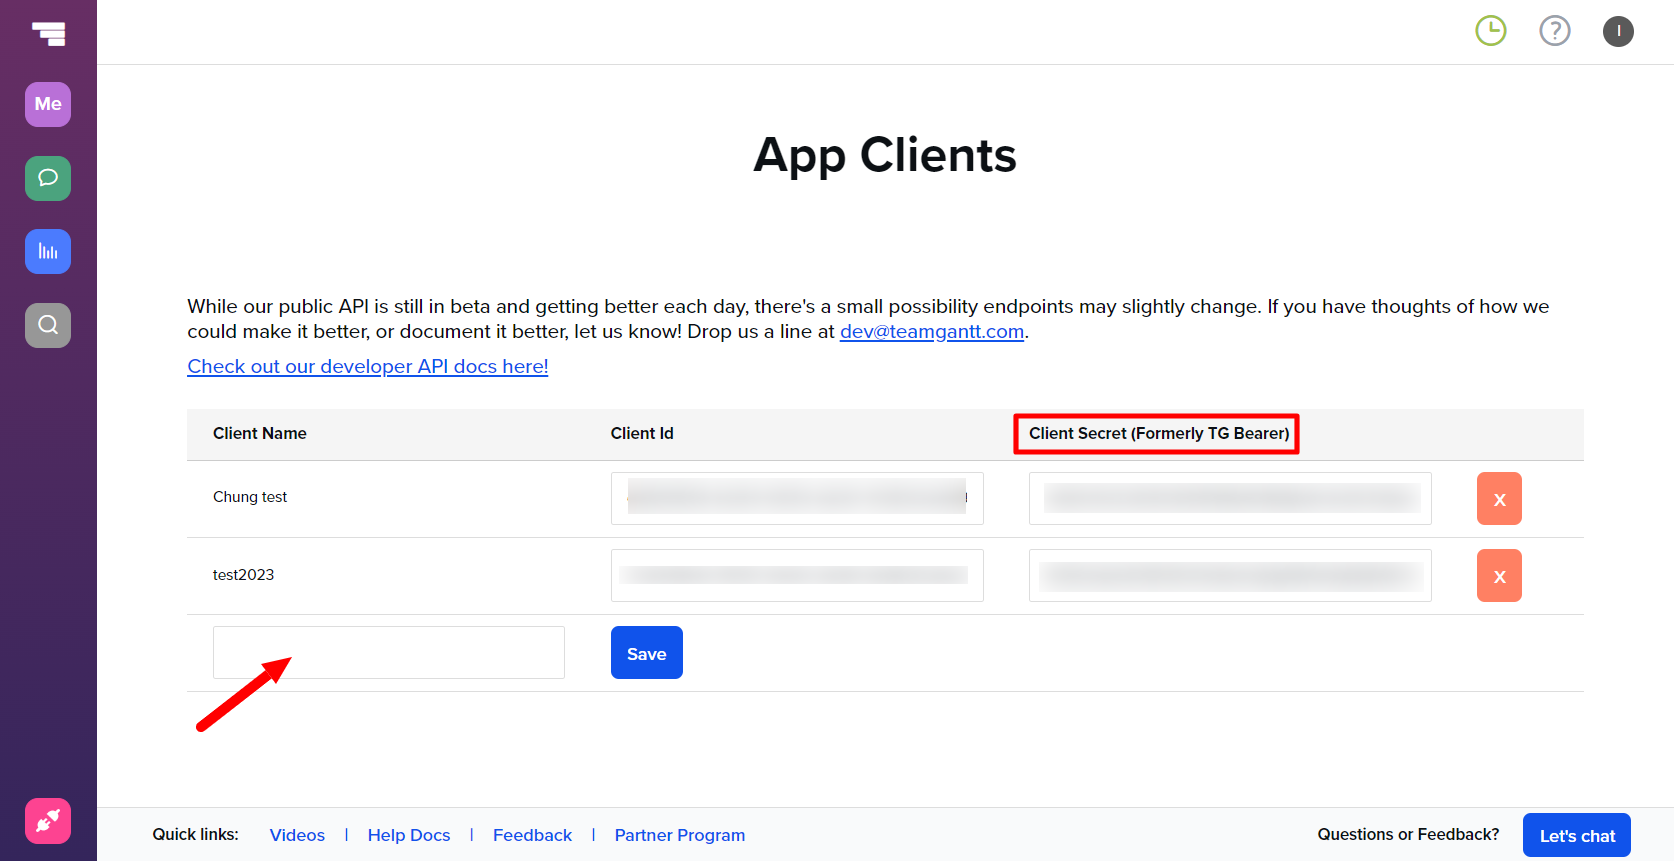
Task: Click the App Clients page heading
Action: (x=885, y=156)
